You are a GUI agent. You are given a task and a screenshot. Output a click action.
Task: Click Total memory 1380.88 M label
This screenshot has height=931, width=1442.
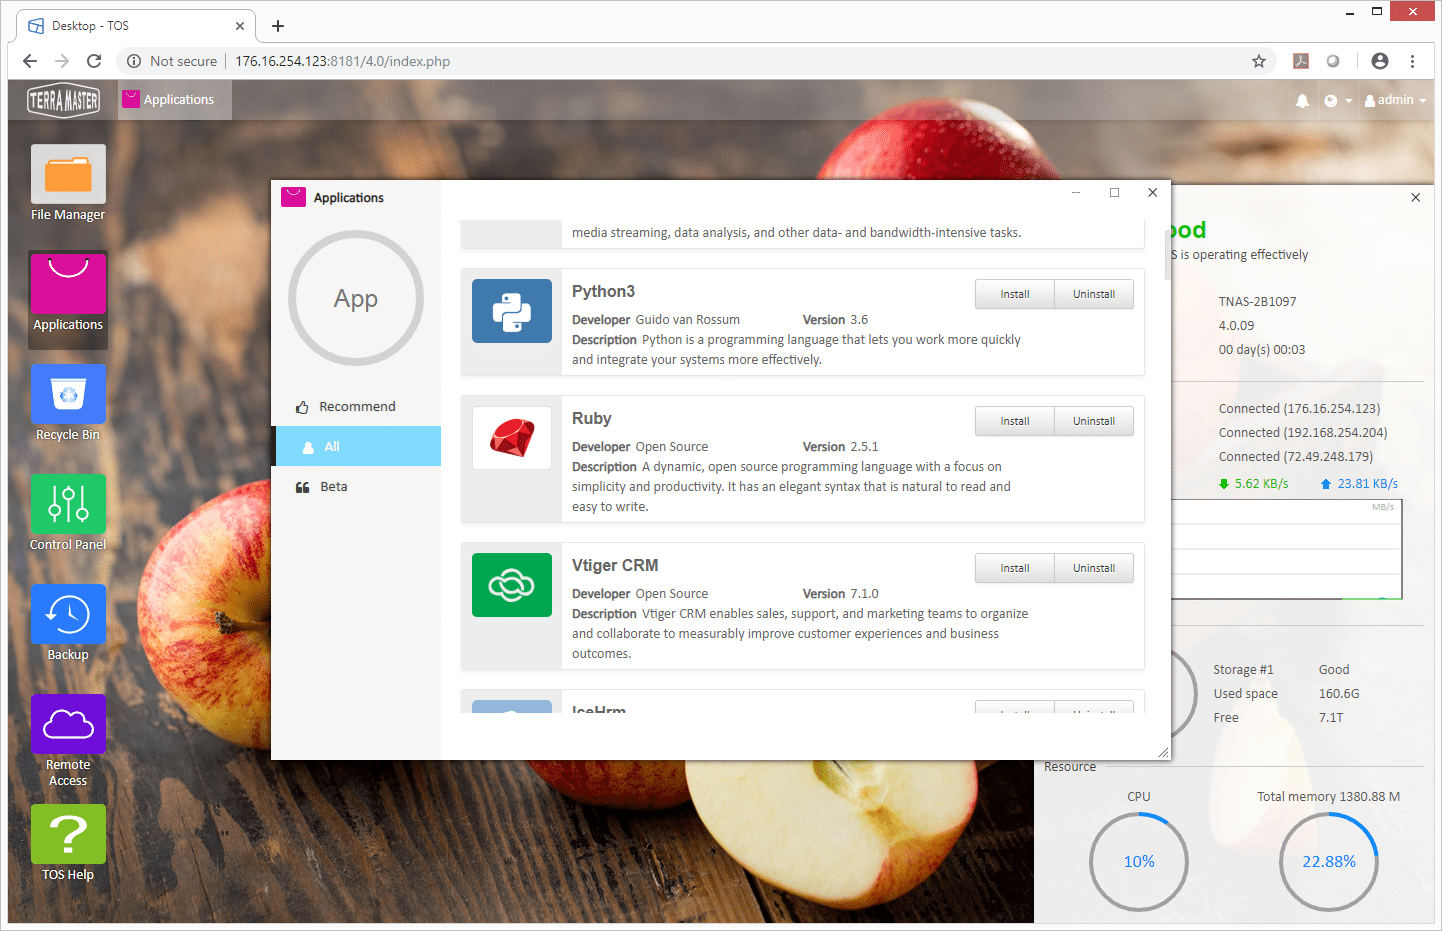[1328, 796]
